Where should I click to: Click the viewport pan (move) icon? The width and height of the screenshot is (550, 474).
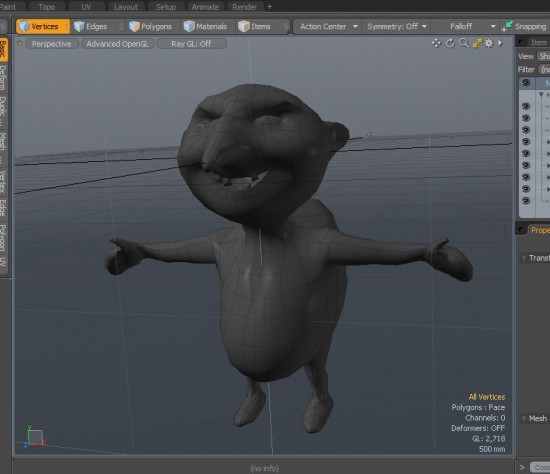(436, 43)
